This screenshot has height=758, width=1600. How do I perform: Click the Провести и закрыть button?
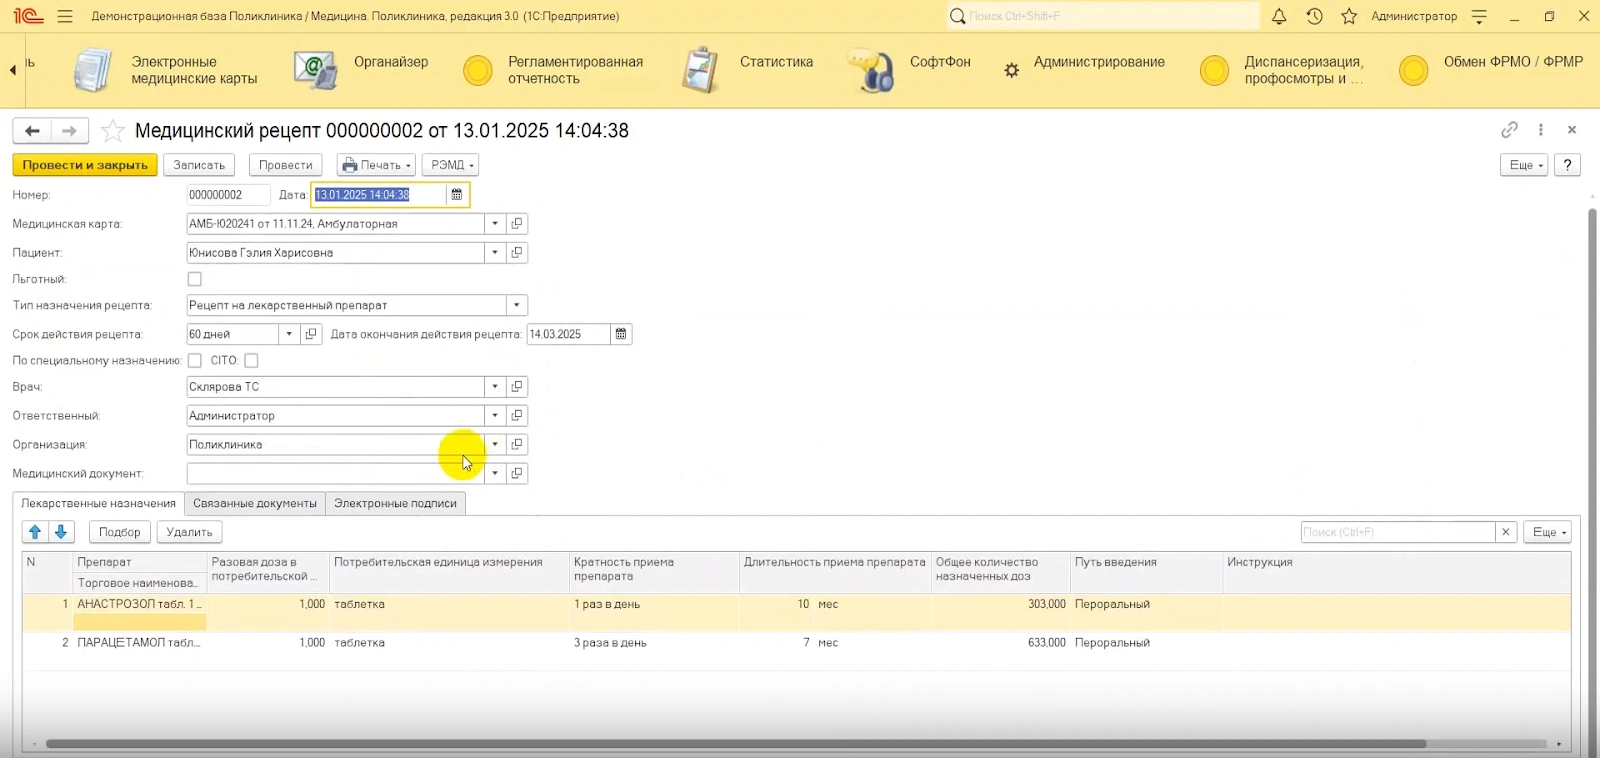tap(85, 165)
